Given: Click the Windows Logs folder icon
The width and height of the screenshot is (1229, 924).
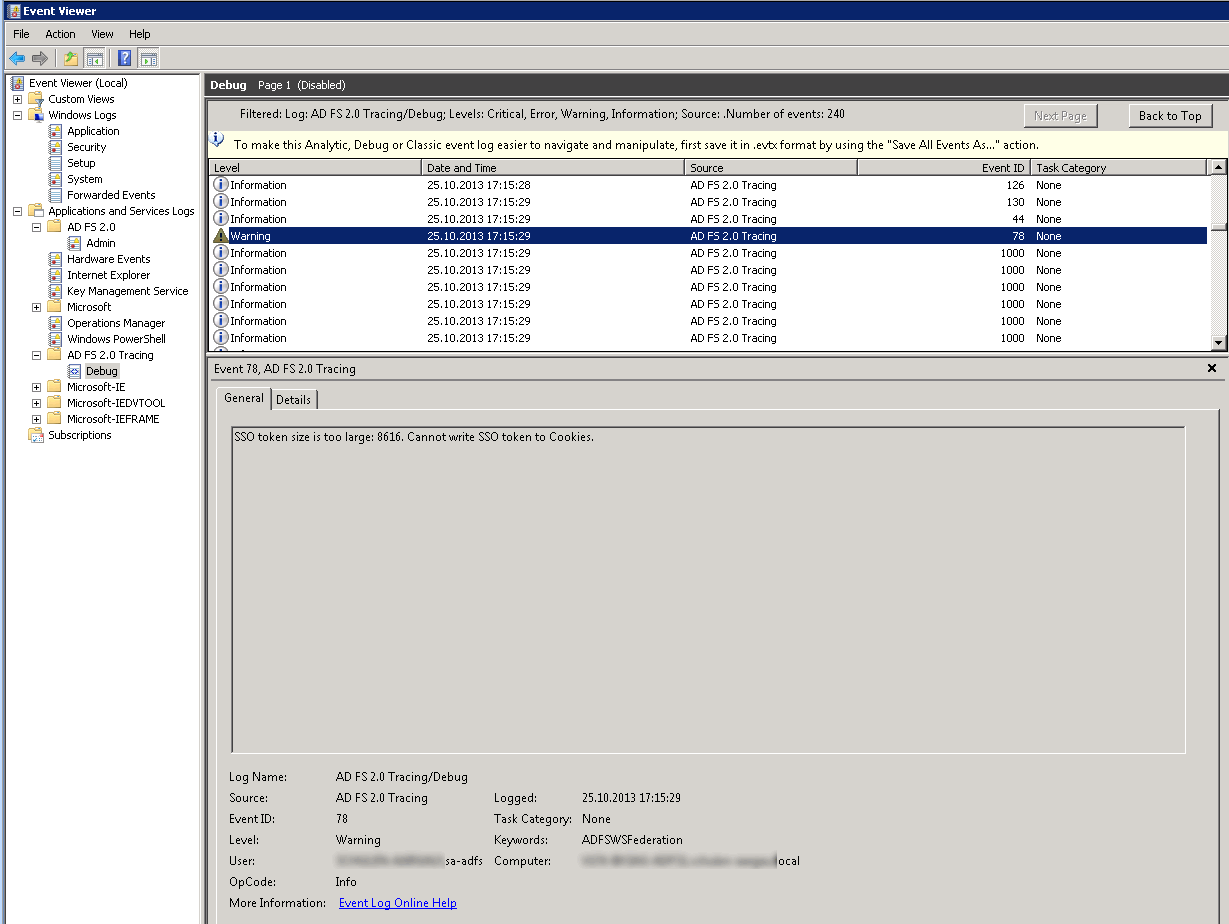Looking at the screenshot, I should [36, 115].
